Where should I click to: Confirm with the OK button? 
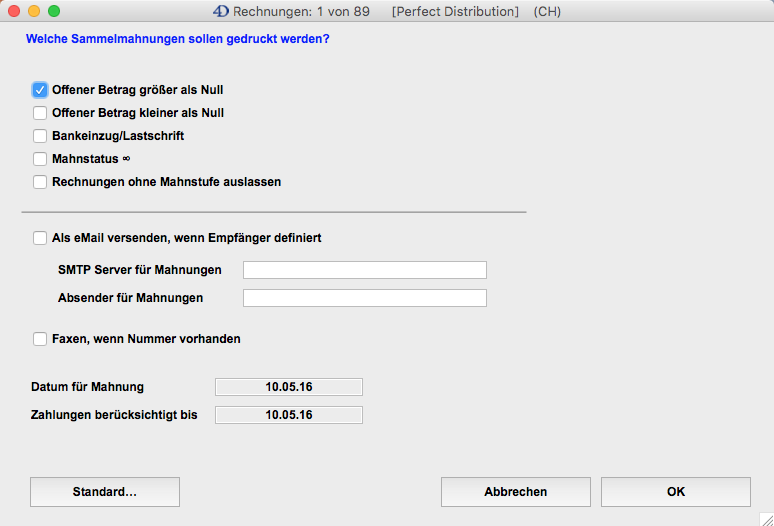[675, 492]
